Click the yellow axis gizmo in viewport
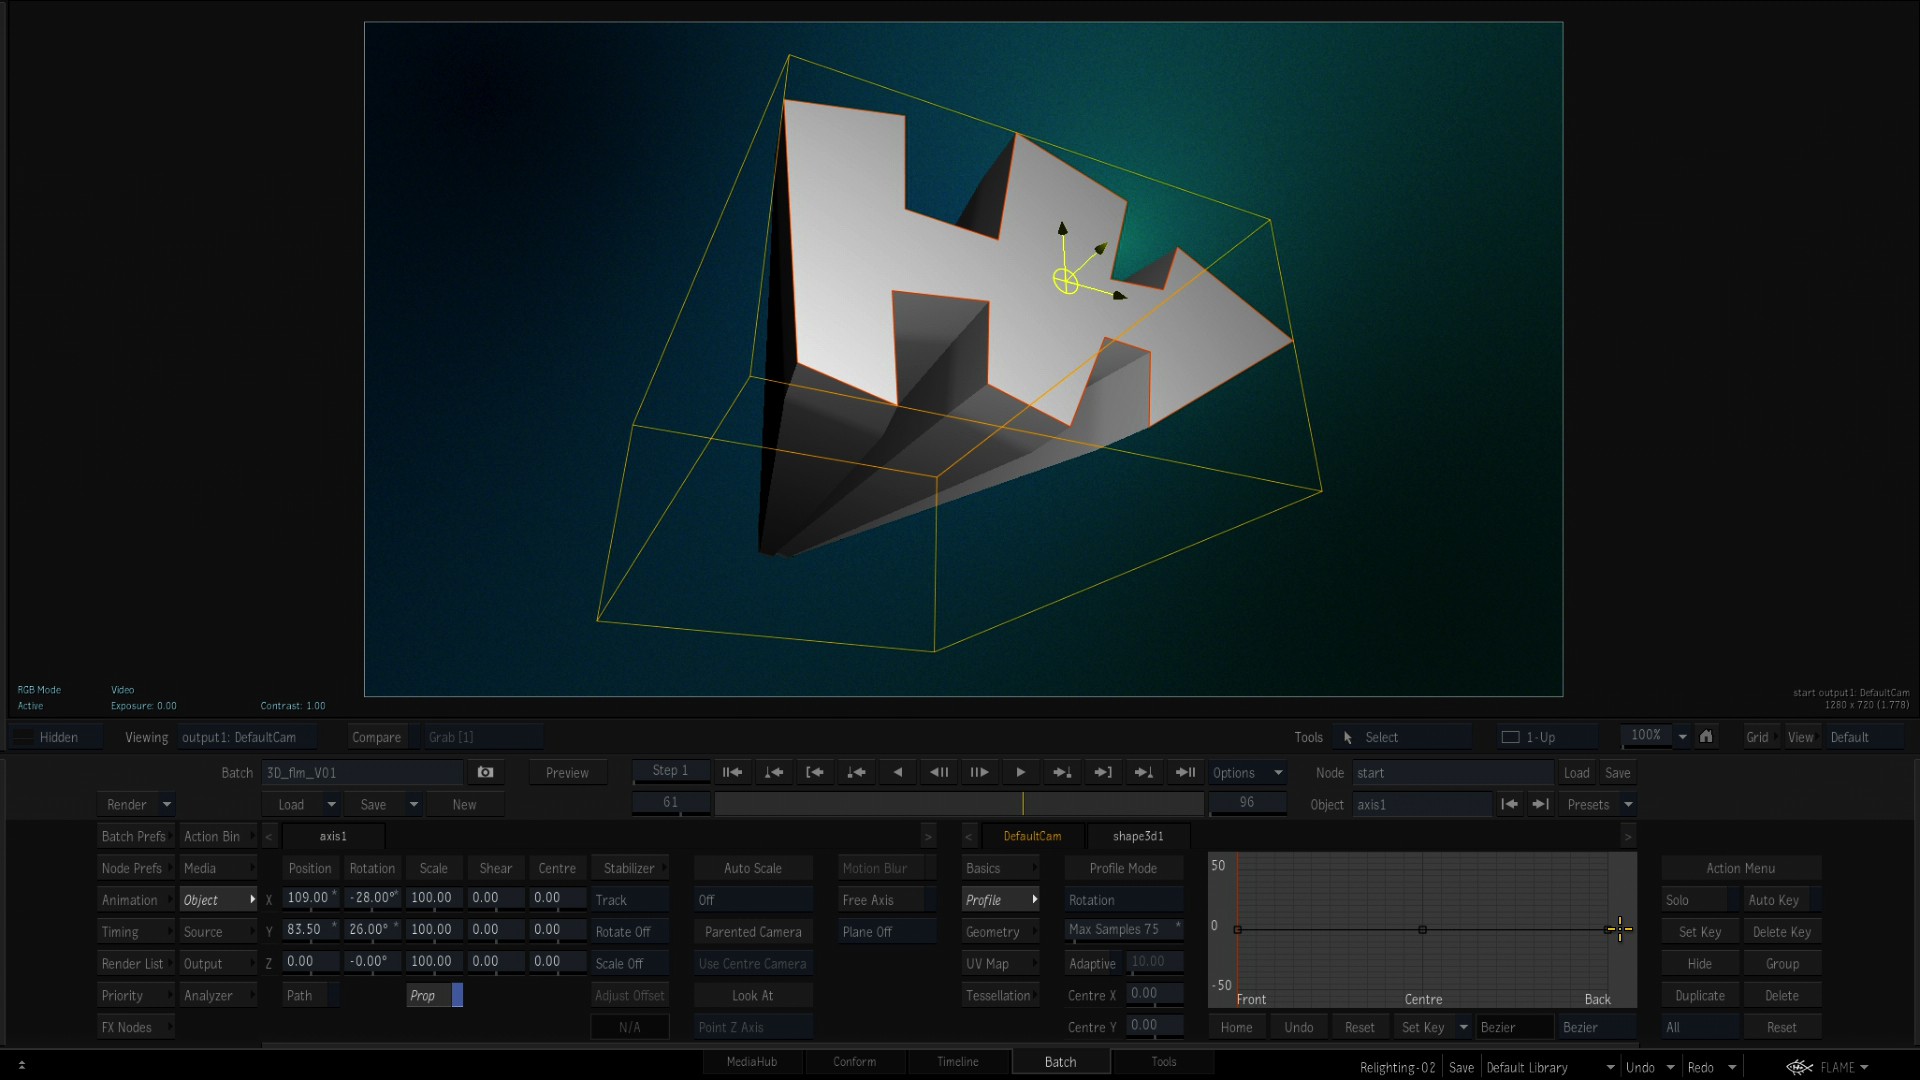Viewport: 1920px width, 1080px height. click(1066, 281)
